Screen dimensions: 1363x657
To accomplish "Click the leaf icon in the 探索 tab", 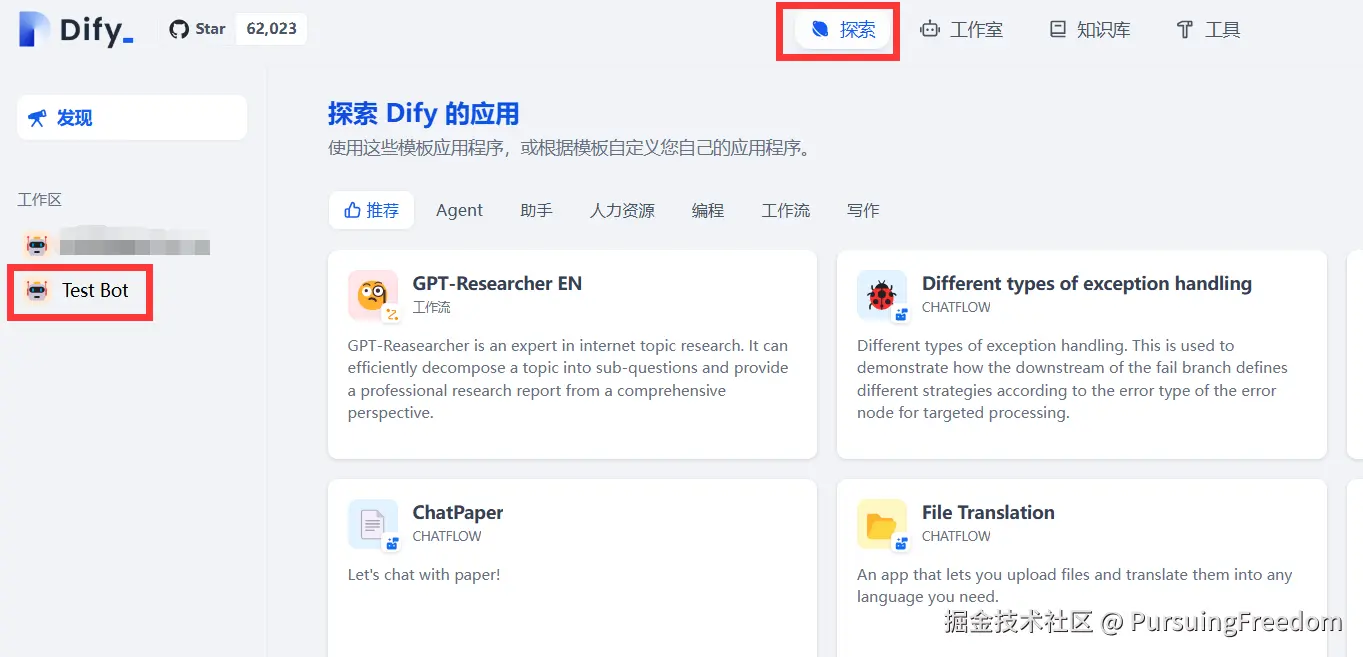I will [820, 30].
